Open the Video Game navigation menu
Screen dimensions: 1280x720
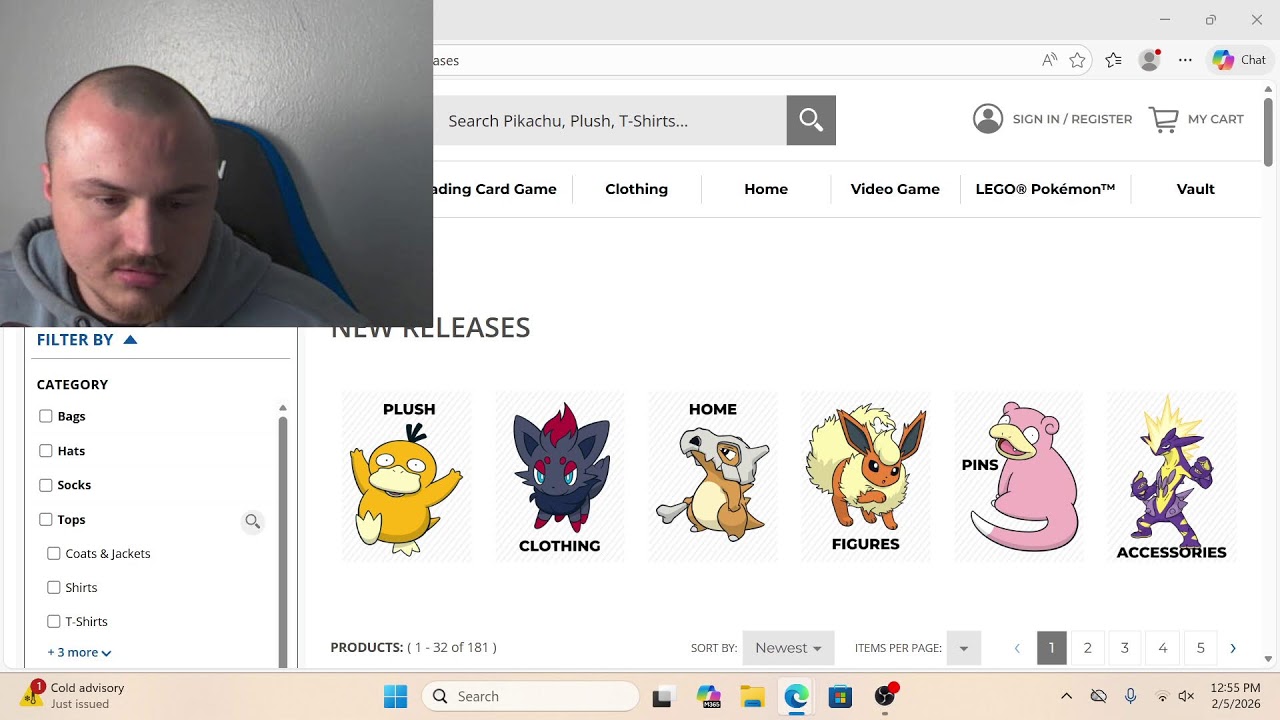click(895, 189)
